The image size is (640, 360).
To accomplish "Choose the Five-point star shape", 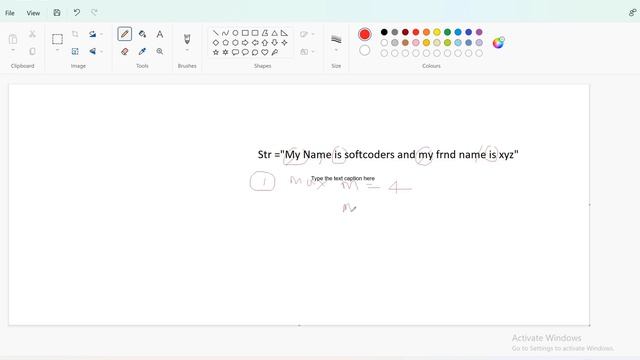I will point(216,52).
